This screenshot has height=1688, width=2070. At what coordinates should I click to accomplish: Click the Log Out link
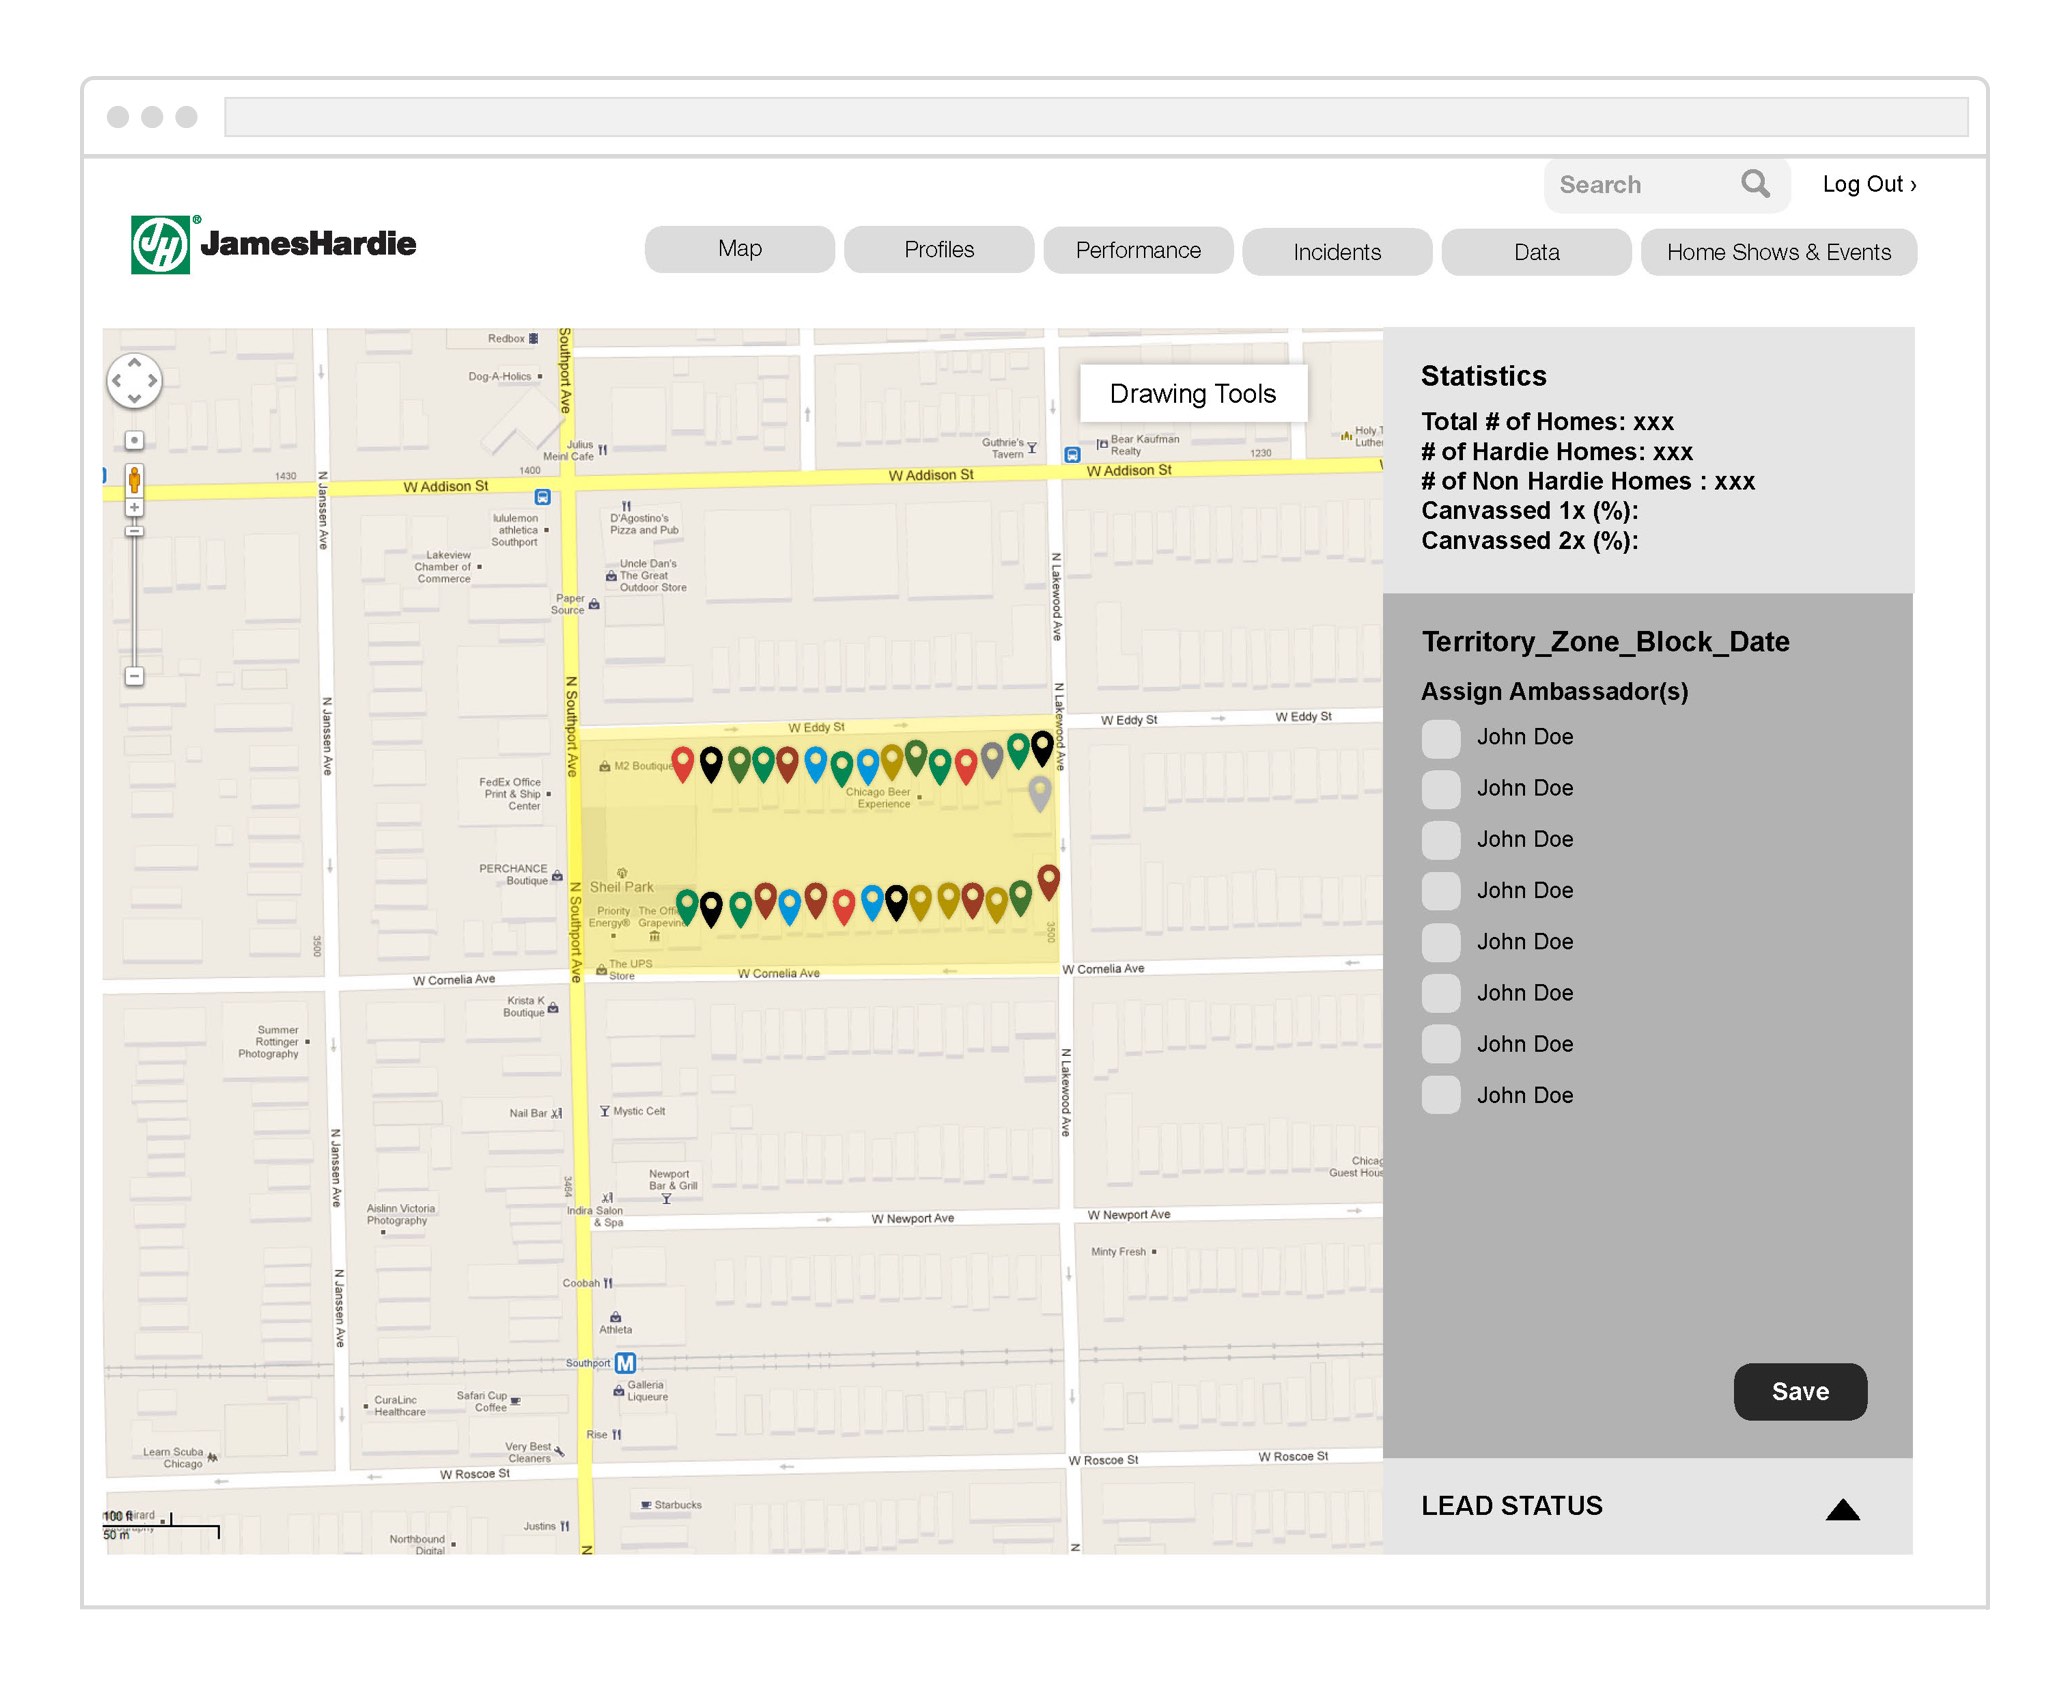click(x=1868, y=184)
